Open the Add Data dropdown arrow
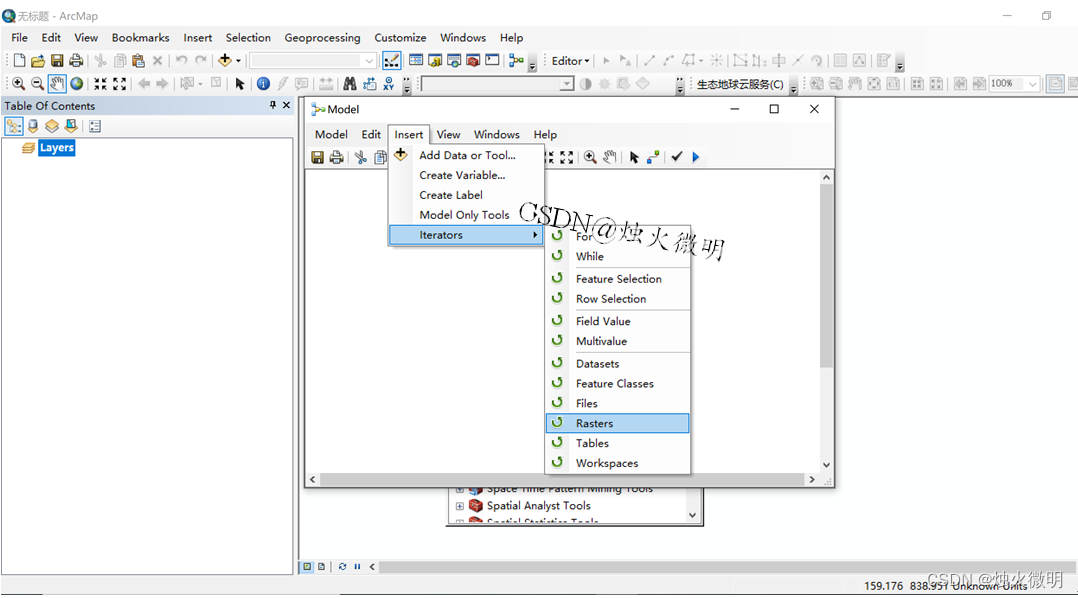Viewport: 1078px width, 598px height. pos(239,61)
